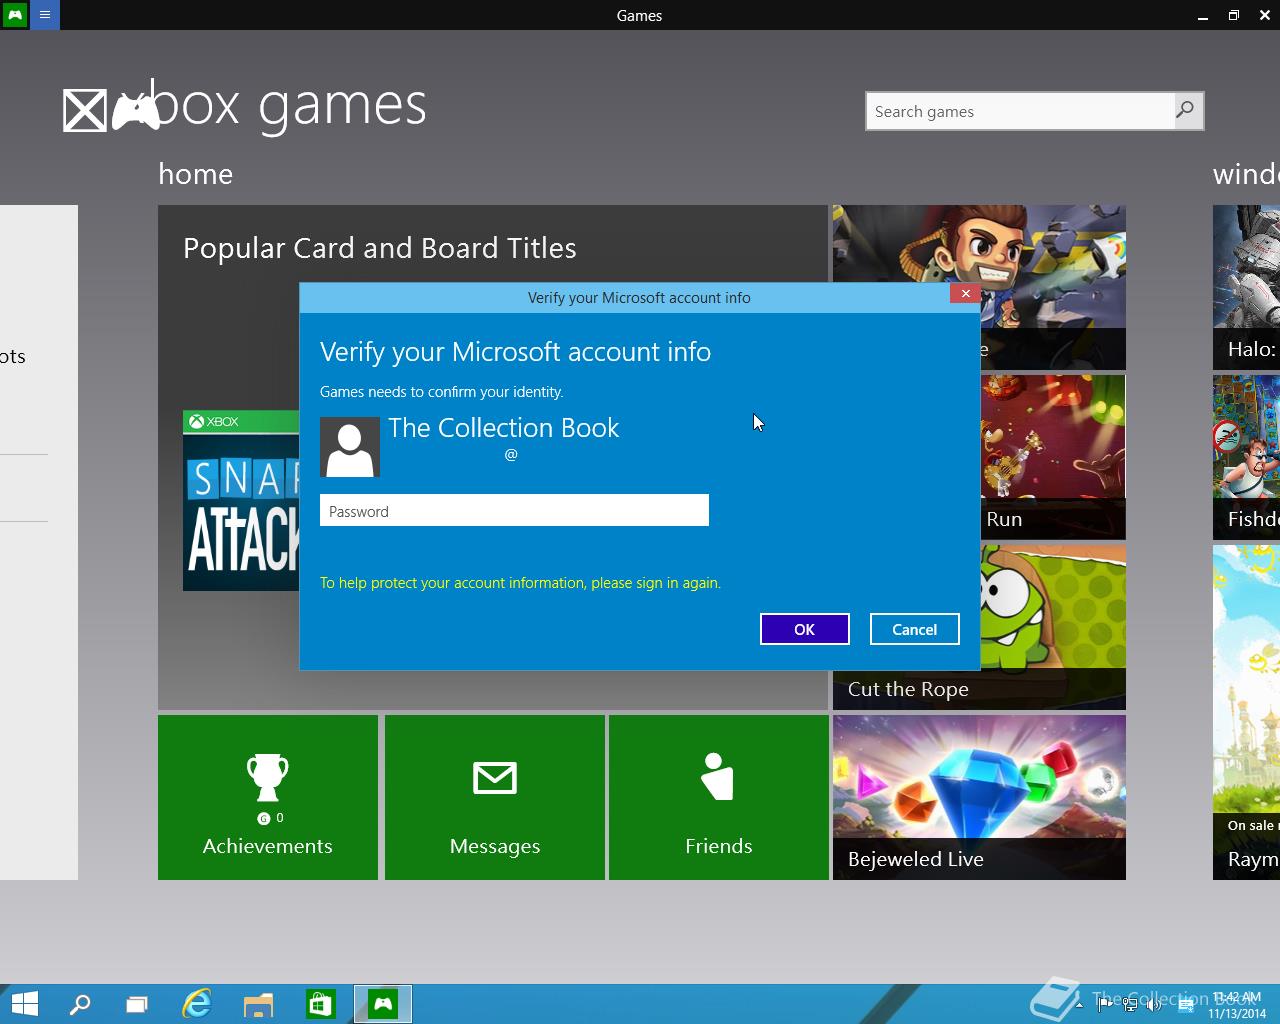Viewport: 1280px width, 1024px height.
Task: Open the On sale Rayman tile
Action: (1246, 712)
